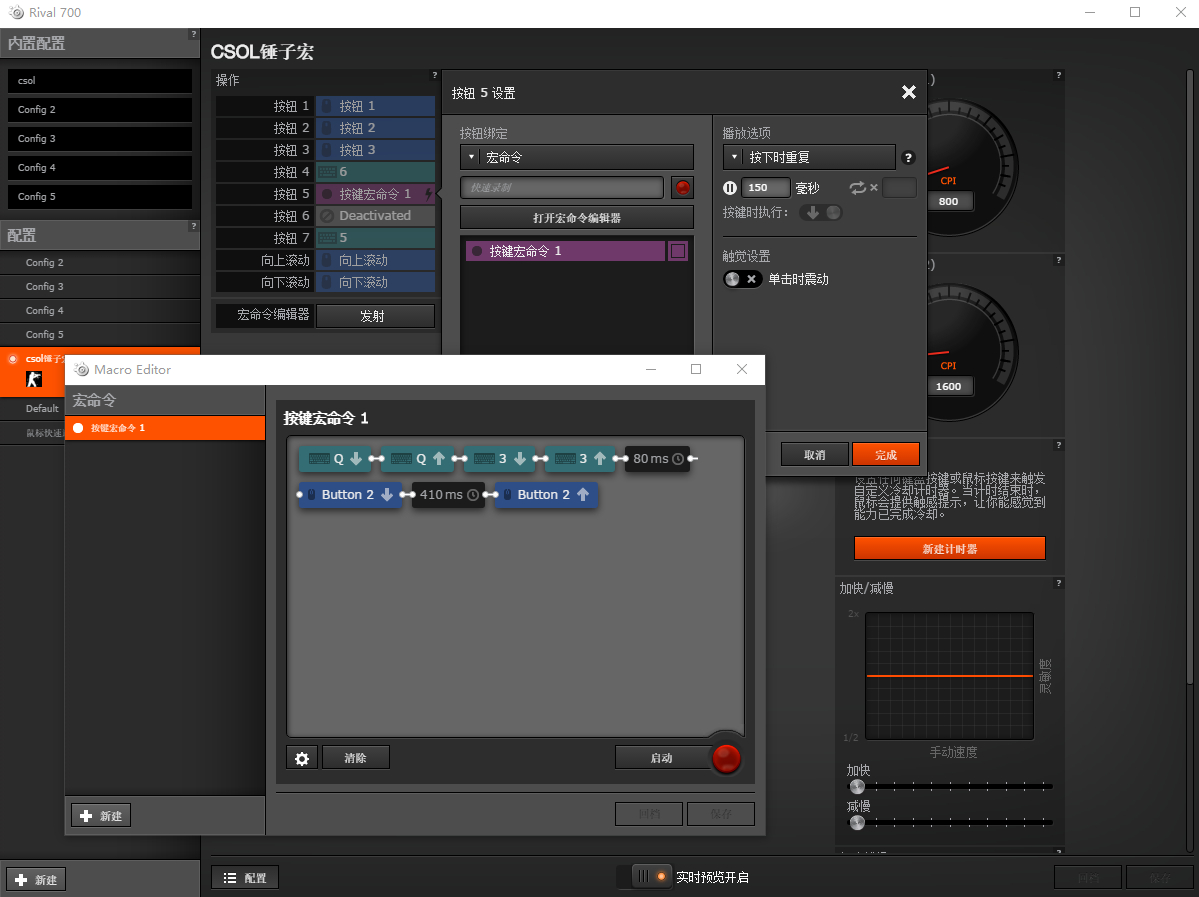
Task: Click the help icon in 加快/减慢 panel
Action: [x=1058, y=583]
